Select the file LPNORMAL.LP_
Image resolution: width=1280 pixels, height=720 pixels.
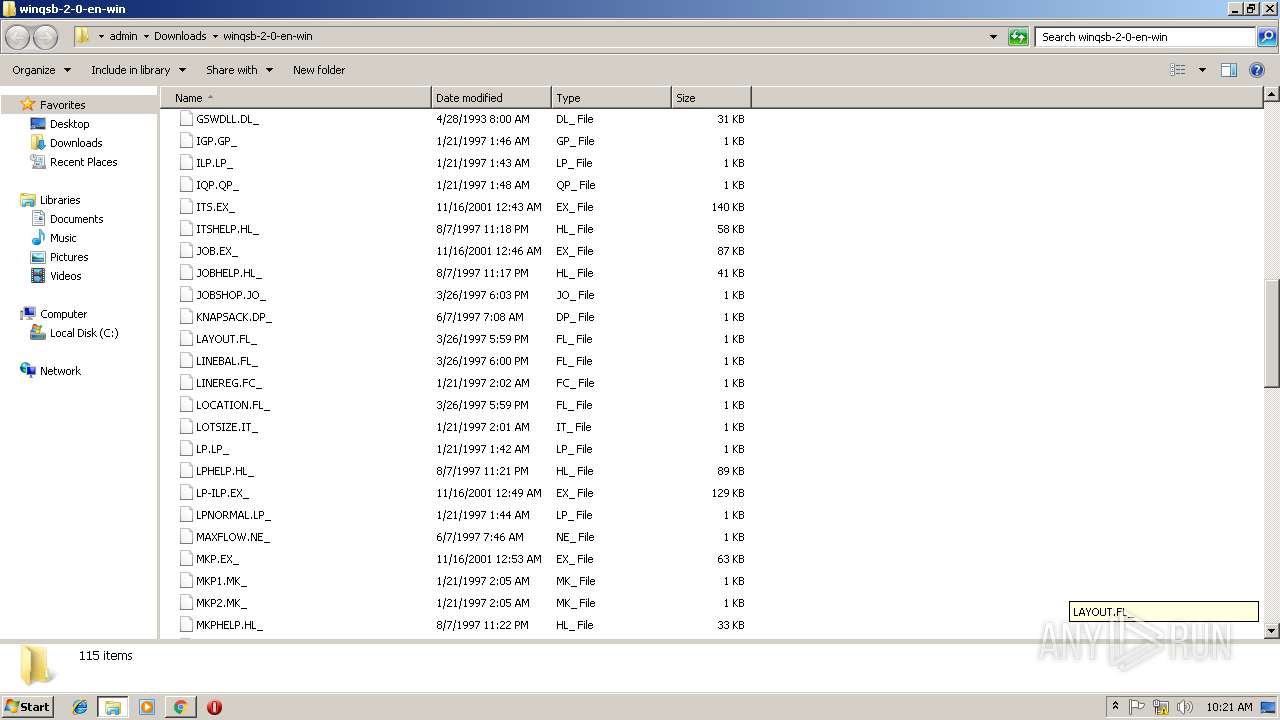233,515
